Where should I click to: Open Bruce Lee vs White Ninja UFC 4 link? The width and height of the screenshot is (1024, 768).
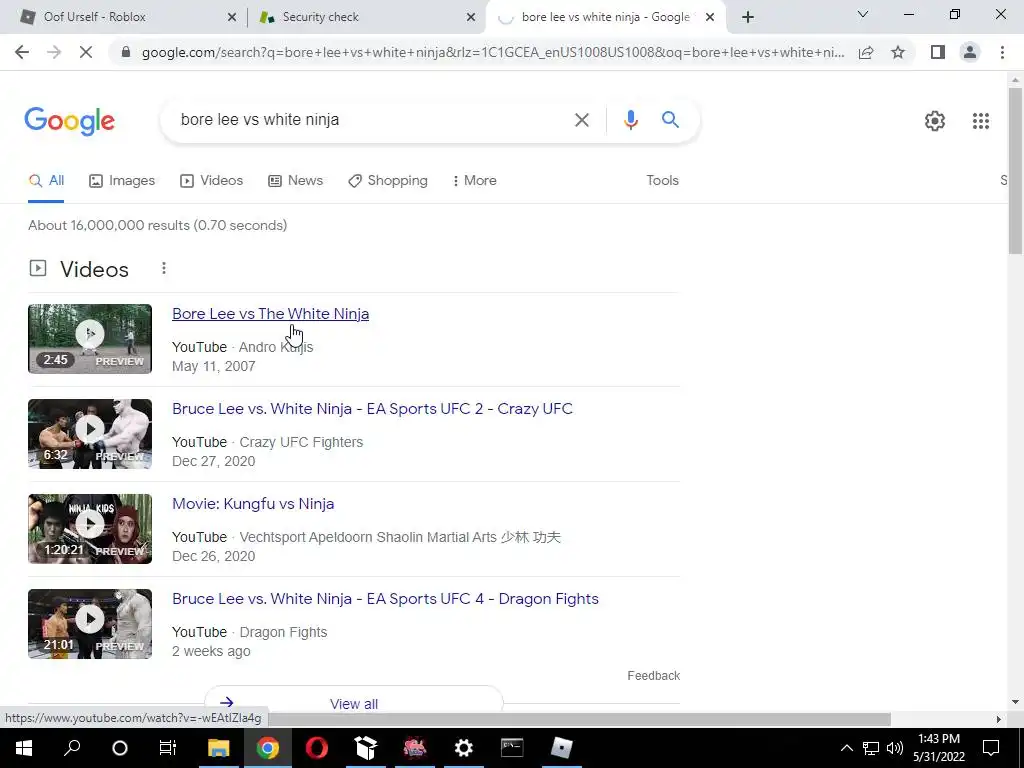click(x=385, y=599)
